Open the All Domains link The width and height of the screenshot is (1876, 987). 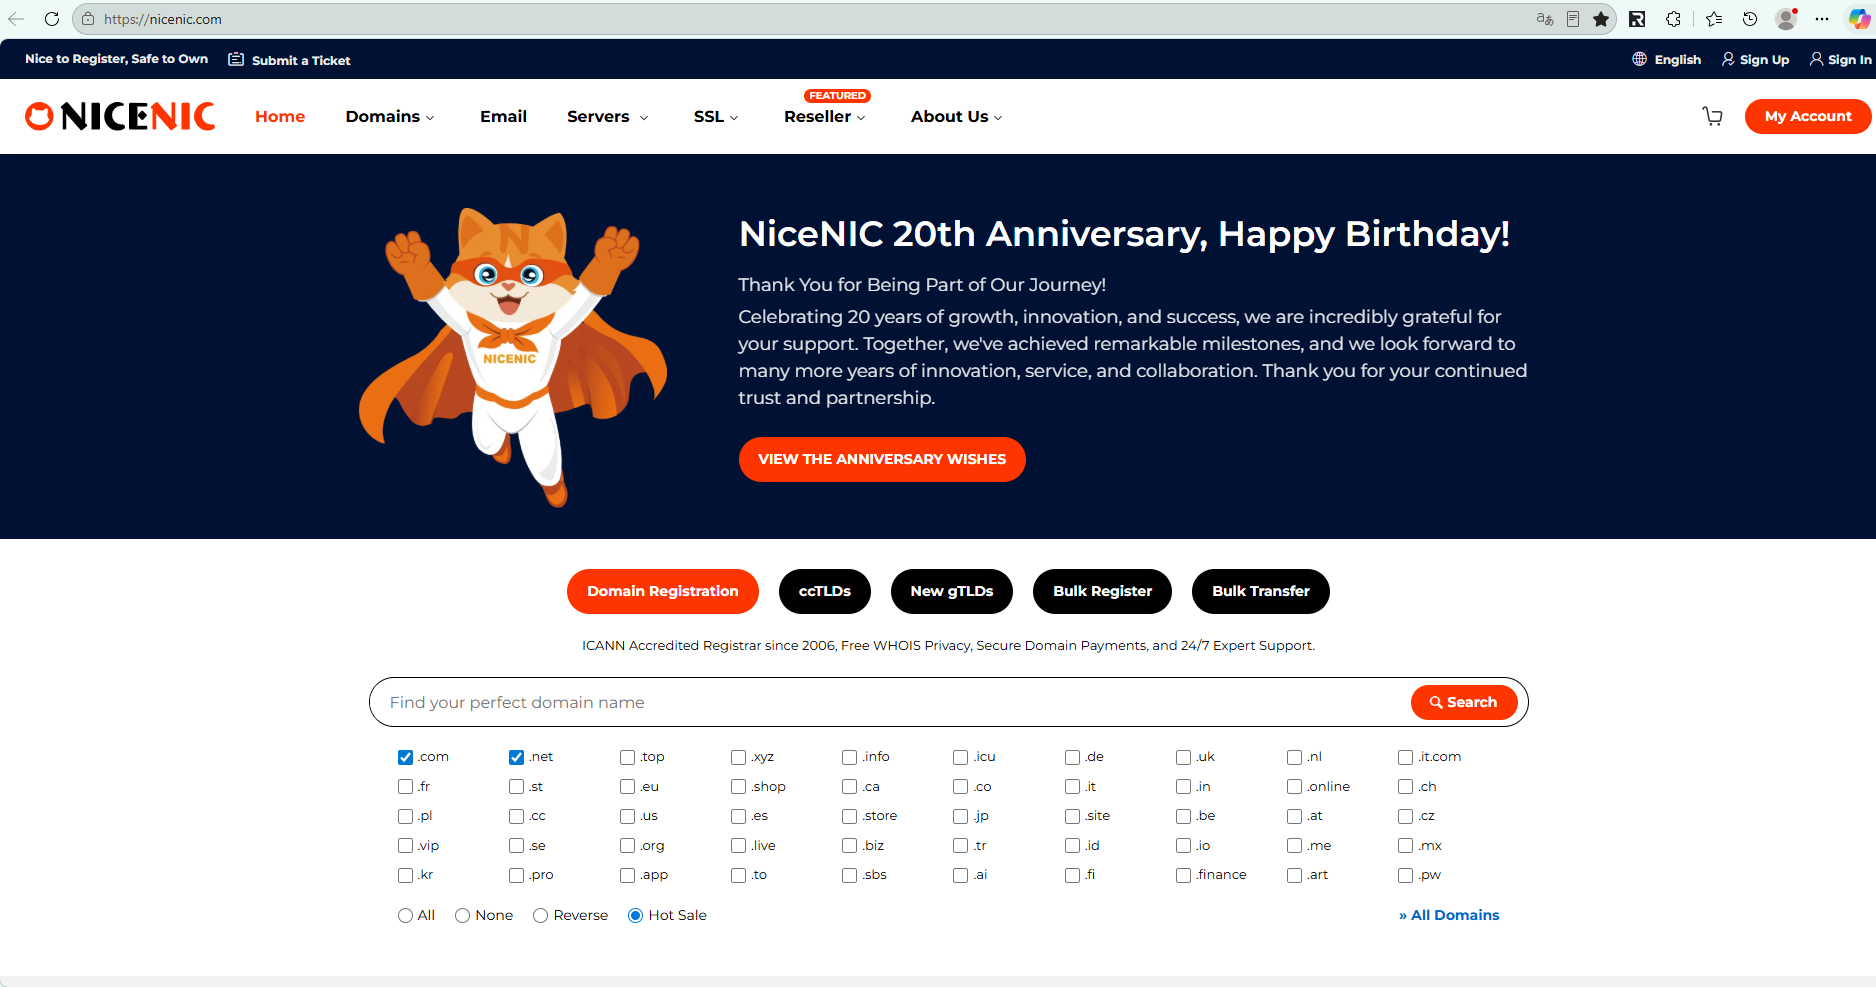1449,915
